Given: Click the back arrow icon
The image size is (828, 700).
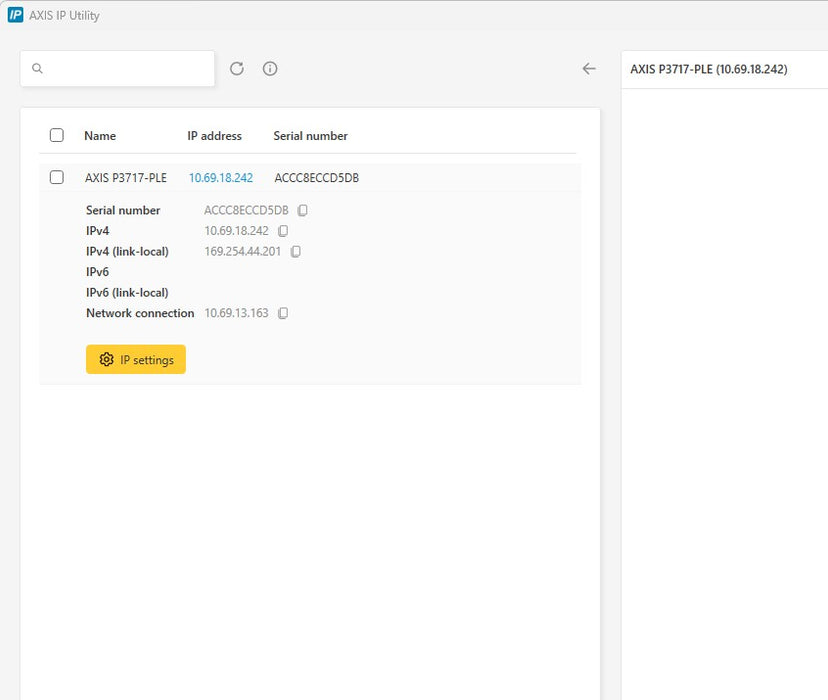Looking at the screenshot, I should pyautogui.click(x=589, y=69).
